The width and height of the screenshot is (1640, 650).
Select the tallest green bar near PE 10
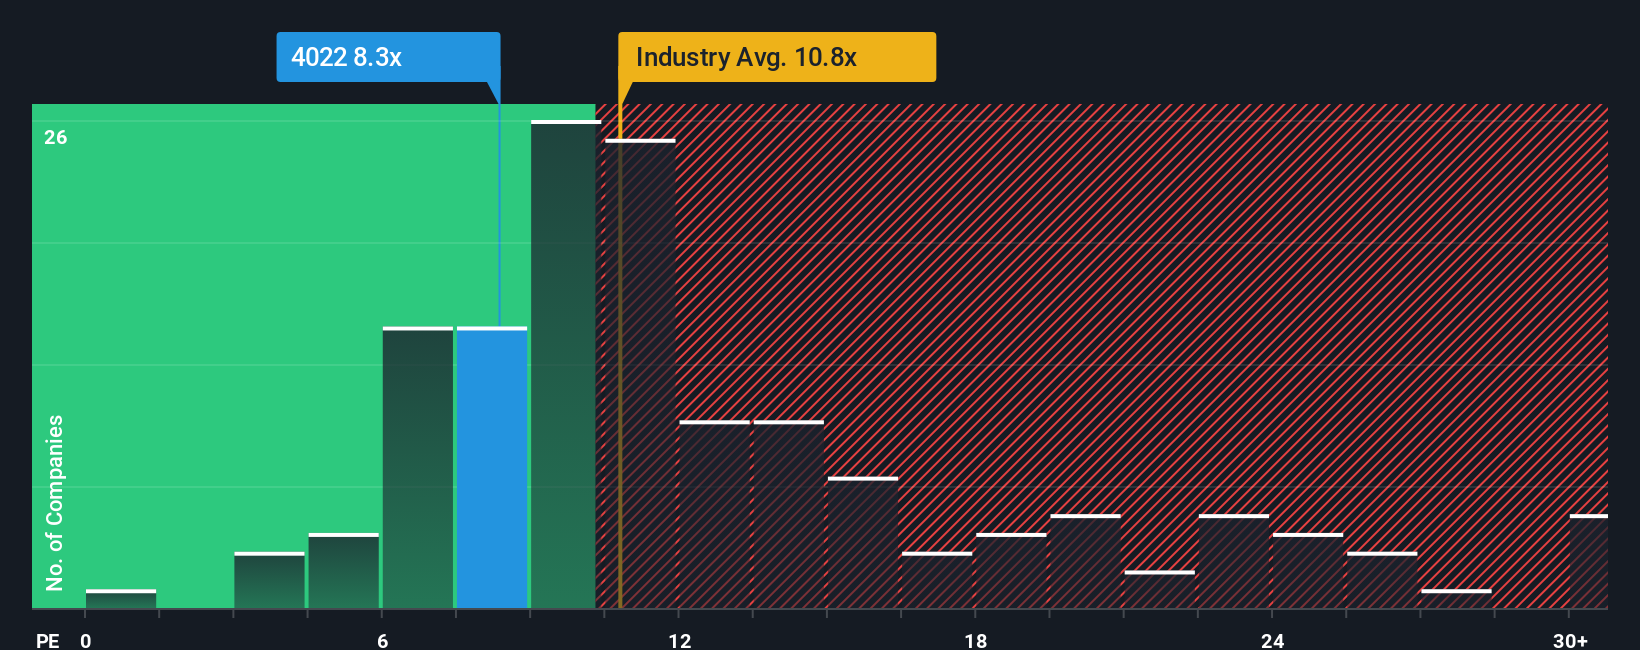564,364
